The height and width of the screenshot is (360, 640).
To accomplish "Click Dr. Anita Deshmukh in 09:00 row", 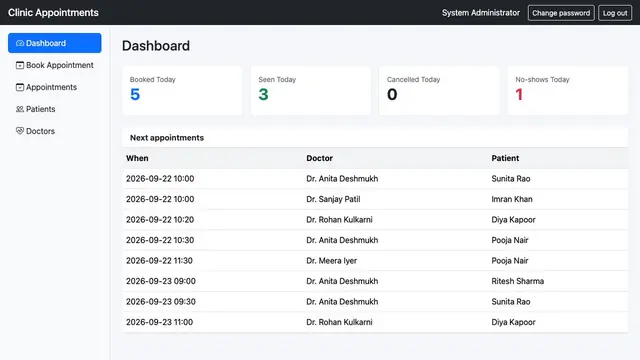I will 342,281.
